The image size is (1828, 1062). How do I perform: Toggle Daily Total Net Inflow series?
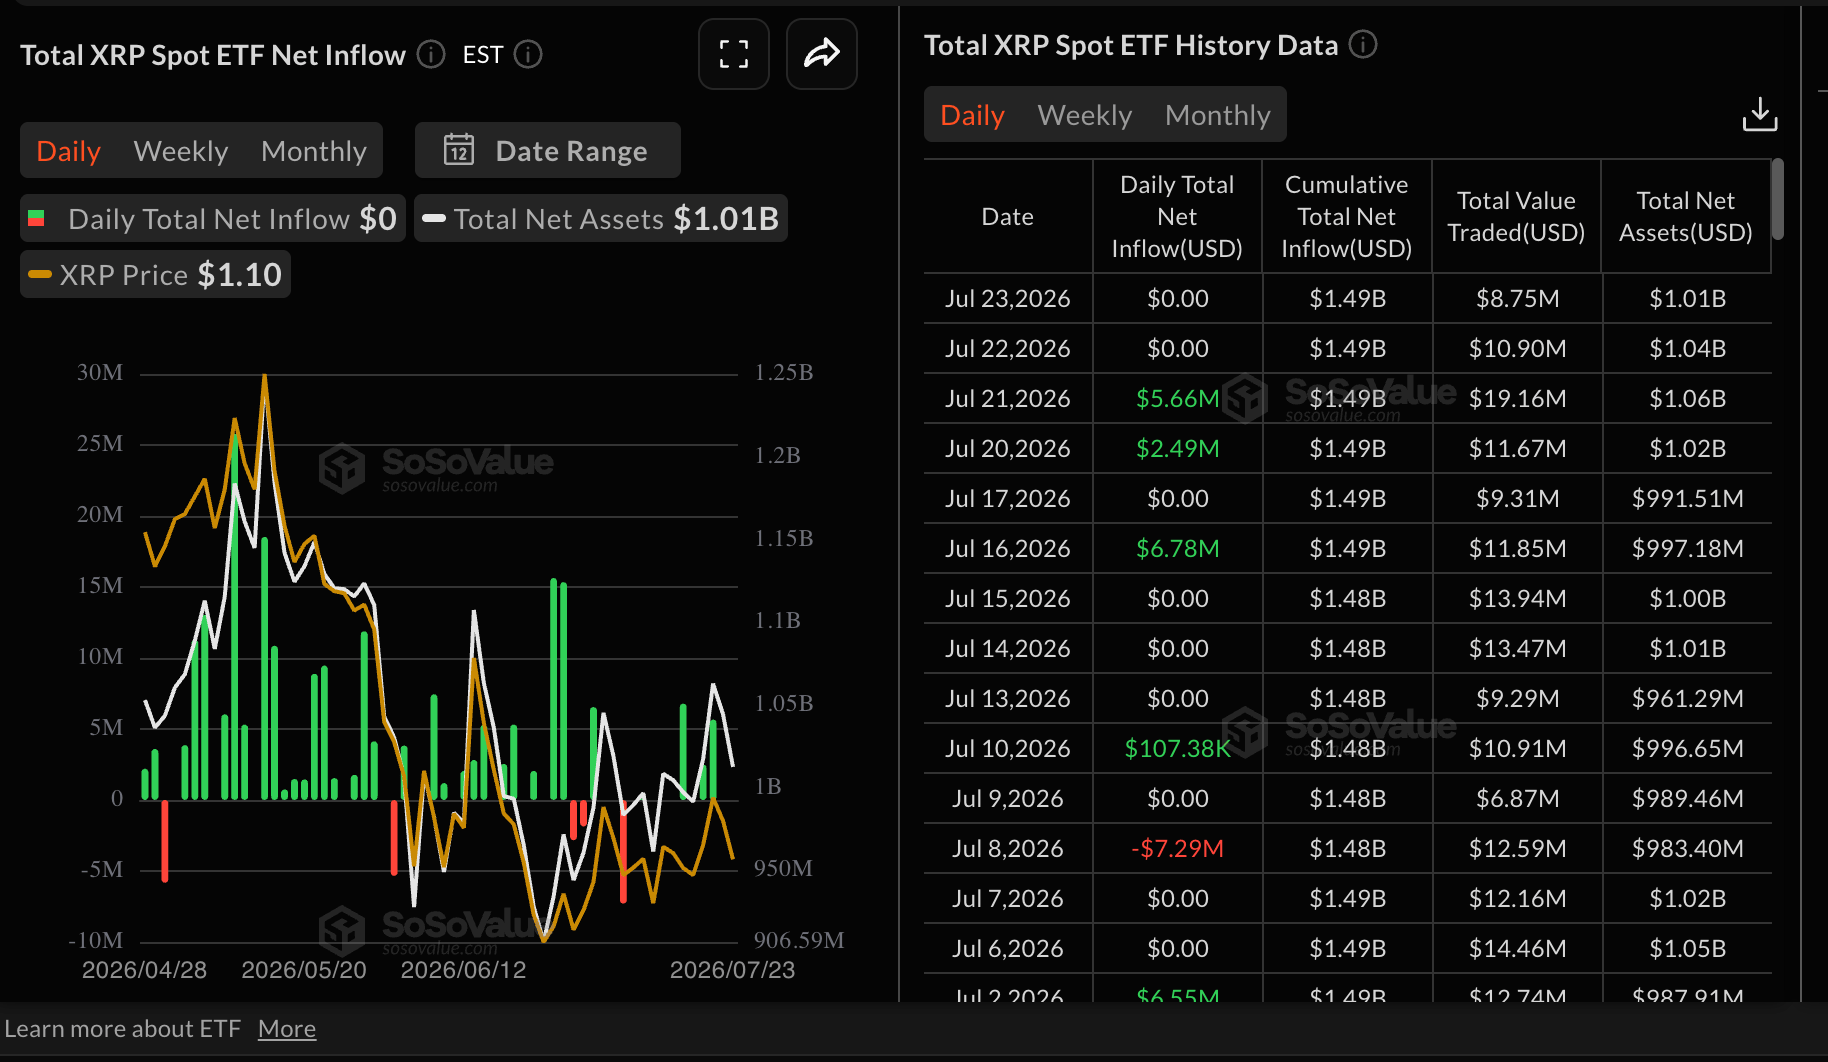212,218
